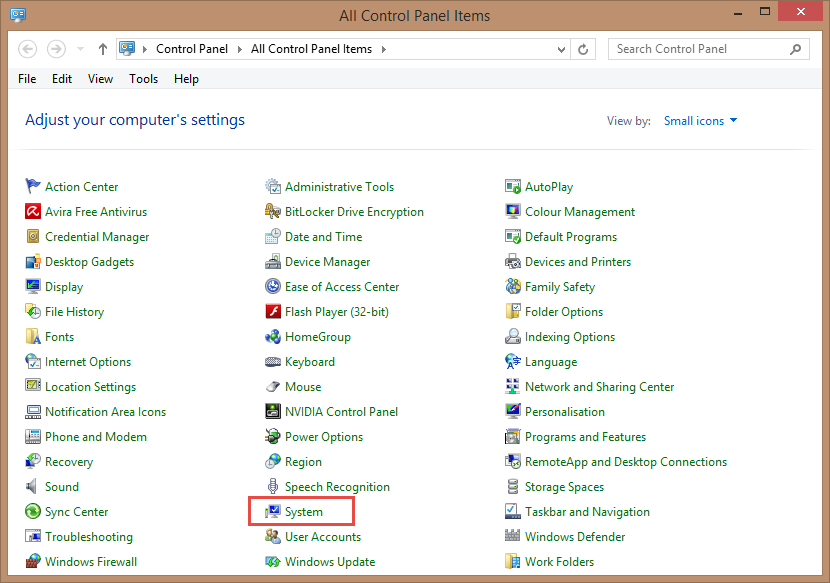Click the File History icon
This screenshot has height=583, width=830.
pyautogui.click(x=33, y=311)
